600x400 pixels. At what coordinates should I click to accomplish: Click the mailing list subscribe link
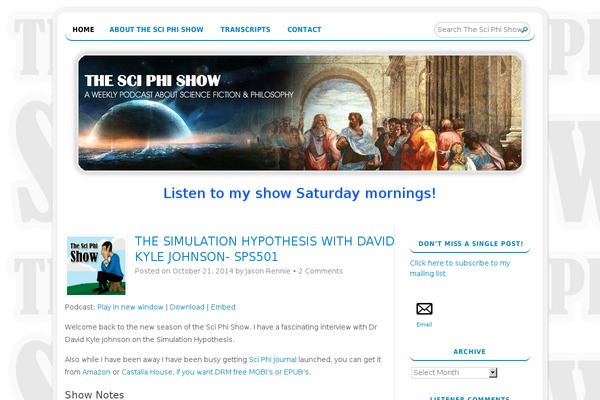click(460, 268)
